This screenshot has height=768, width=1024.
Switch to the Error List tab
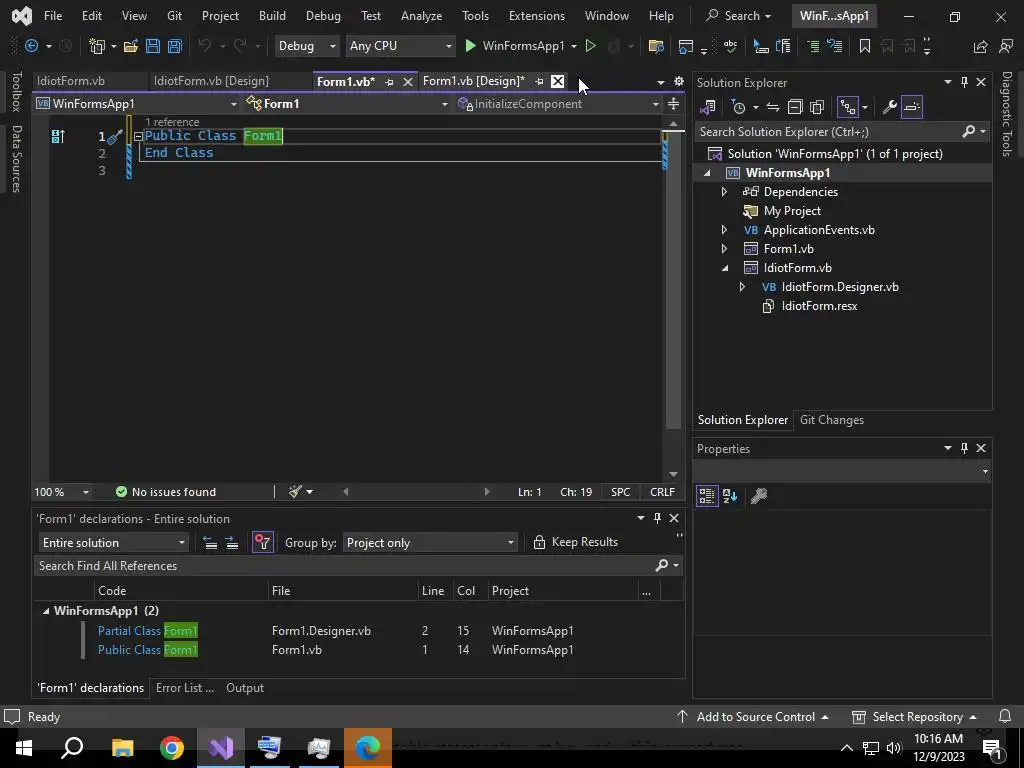(185, 688)
